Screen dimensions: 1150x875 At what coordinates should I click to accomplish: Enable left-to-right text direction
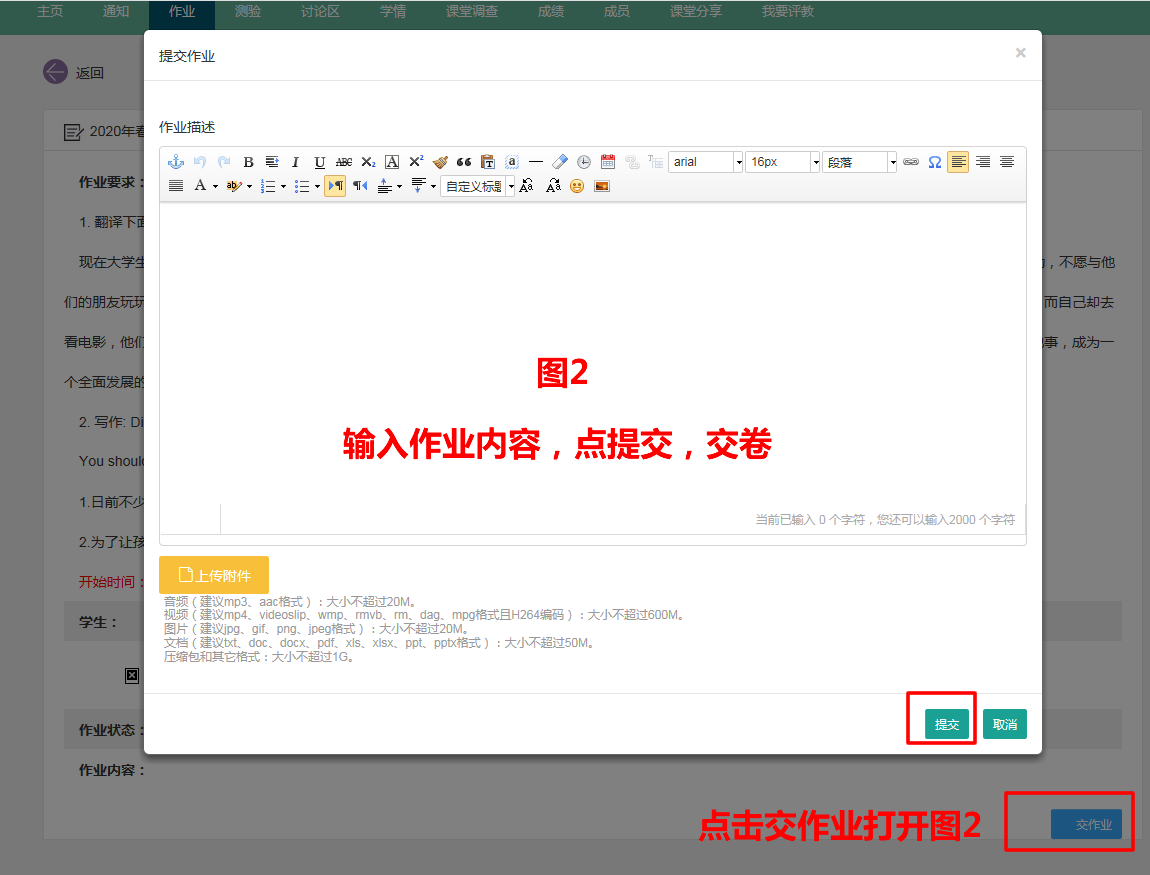click(335, 186)
